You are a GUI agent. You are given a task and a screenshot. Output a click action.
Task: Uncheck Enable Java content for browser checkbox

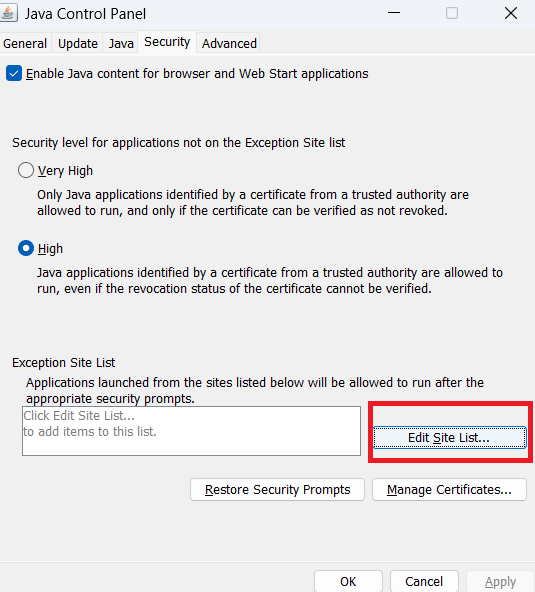(14, 73)
